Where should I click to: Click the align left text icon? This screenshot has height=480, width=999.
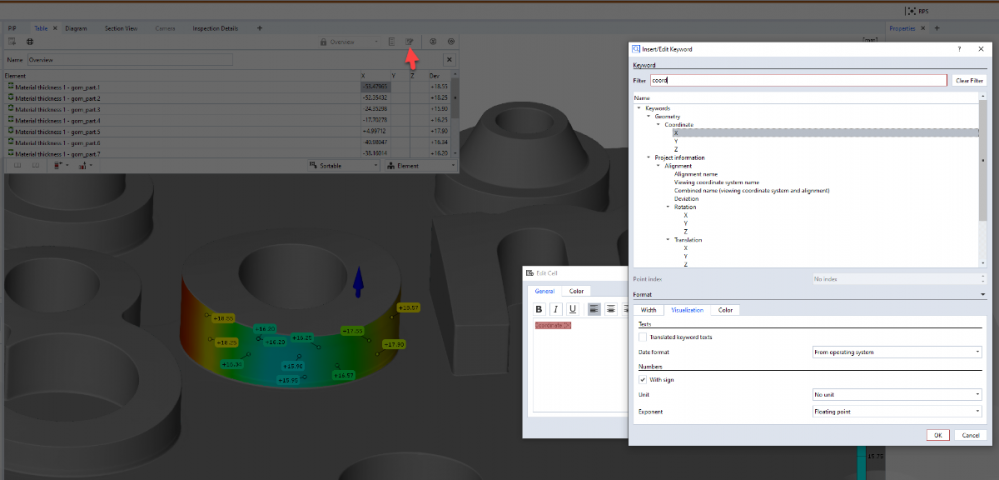point(593,309)
